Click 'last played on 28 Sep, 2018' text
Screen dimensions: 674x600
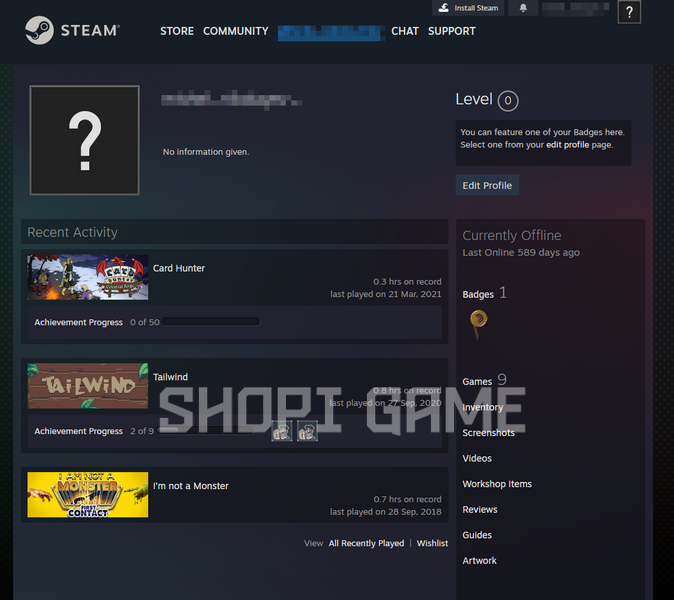pyautogui.click(x=386, y=512)
